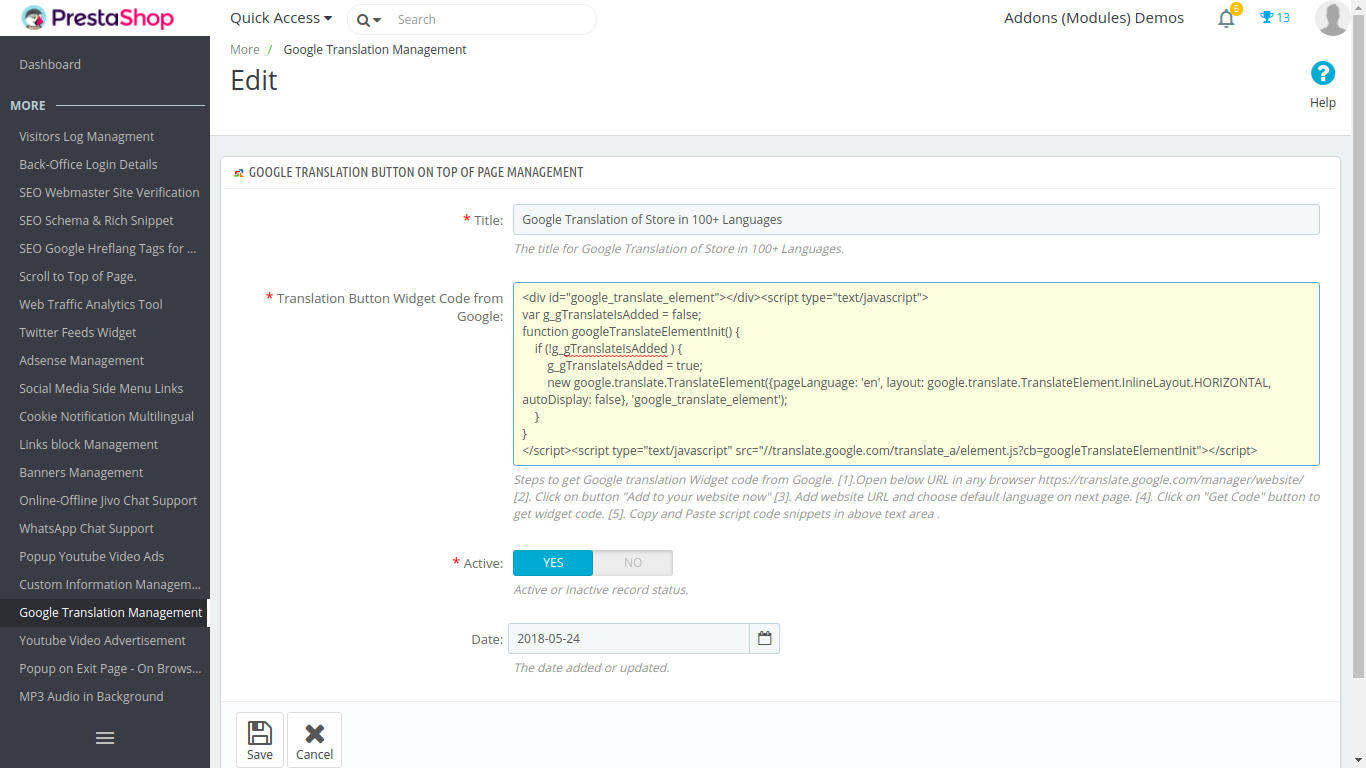The image size is (1366, 768).
Task: Open Back-Office Login Details menu item
Action: 88,164
